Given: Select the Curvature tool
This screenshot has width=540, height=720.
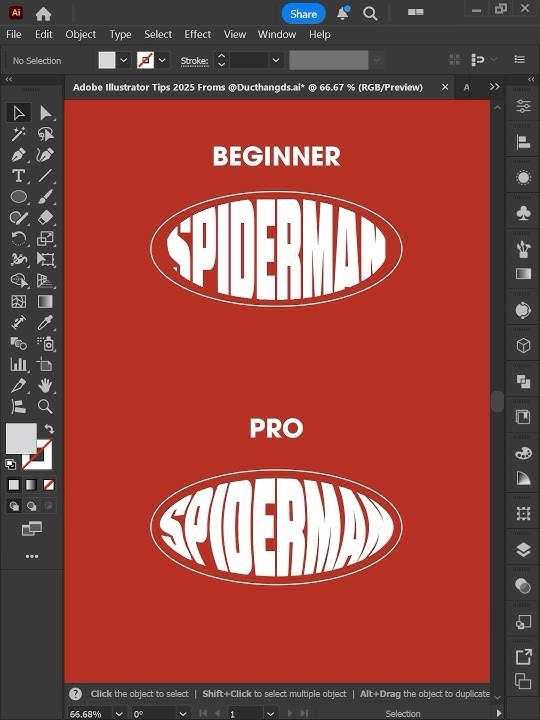Looking at the screenshot, I should coord(45,155).
